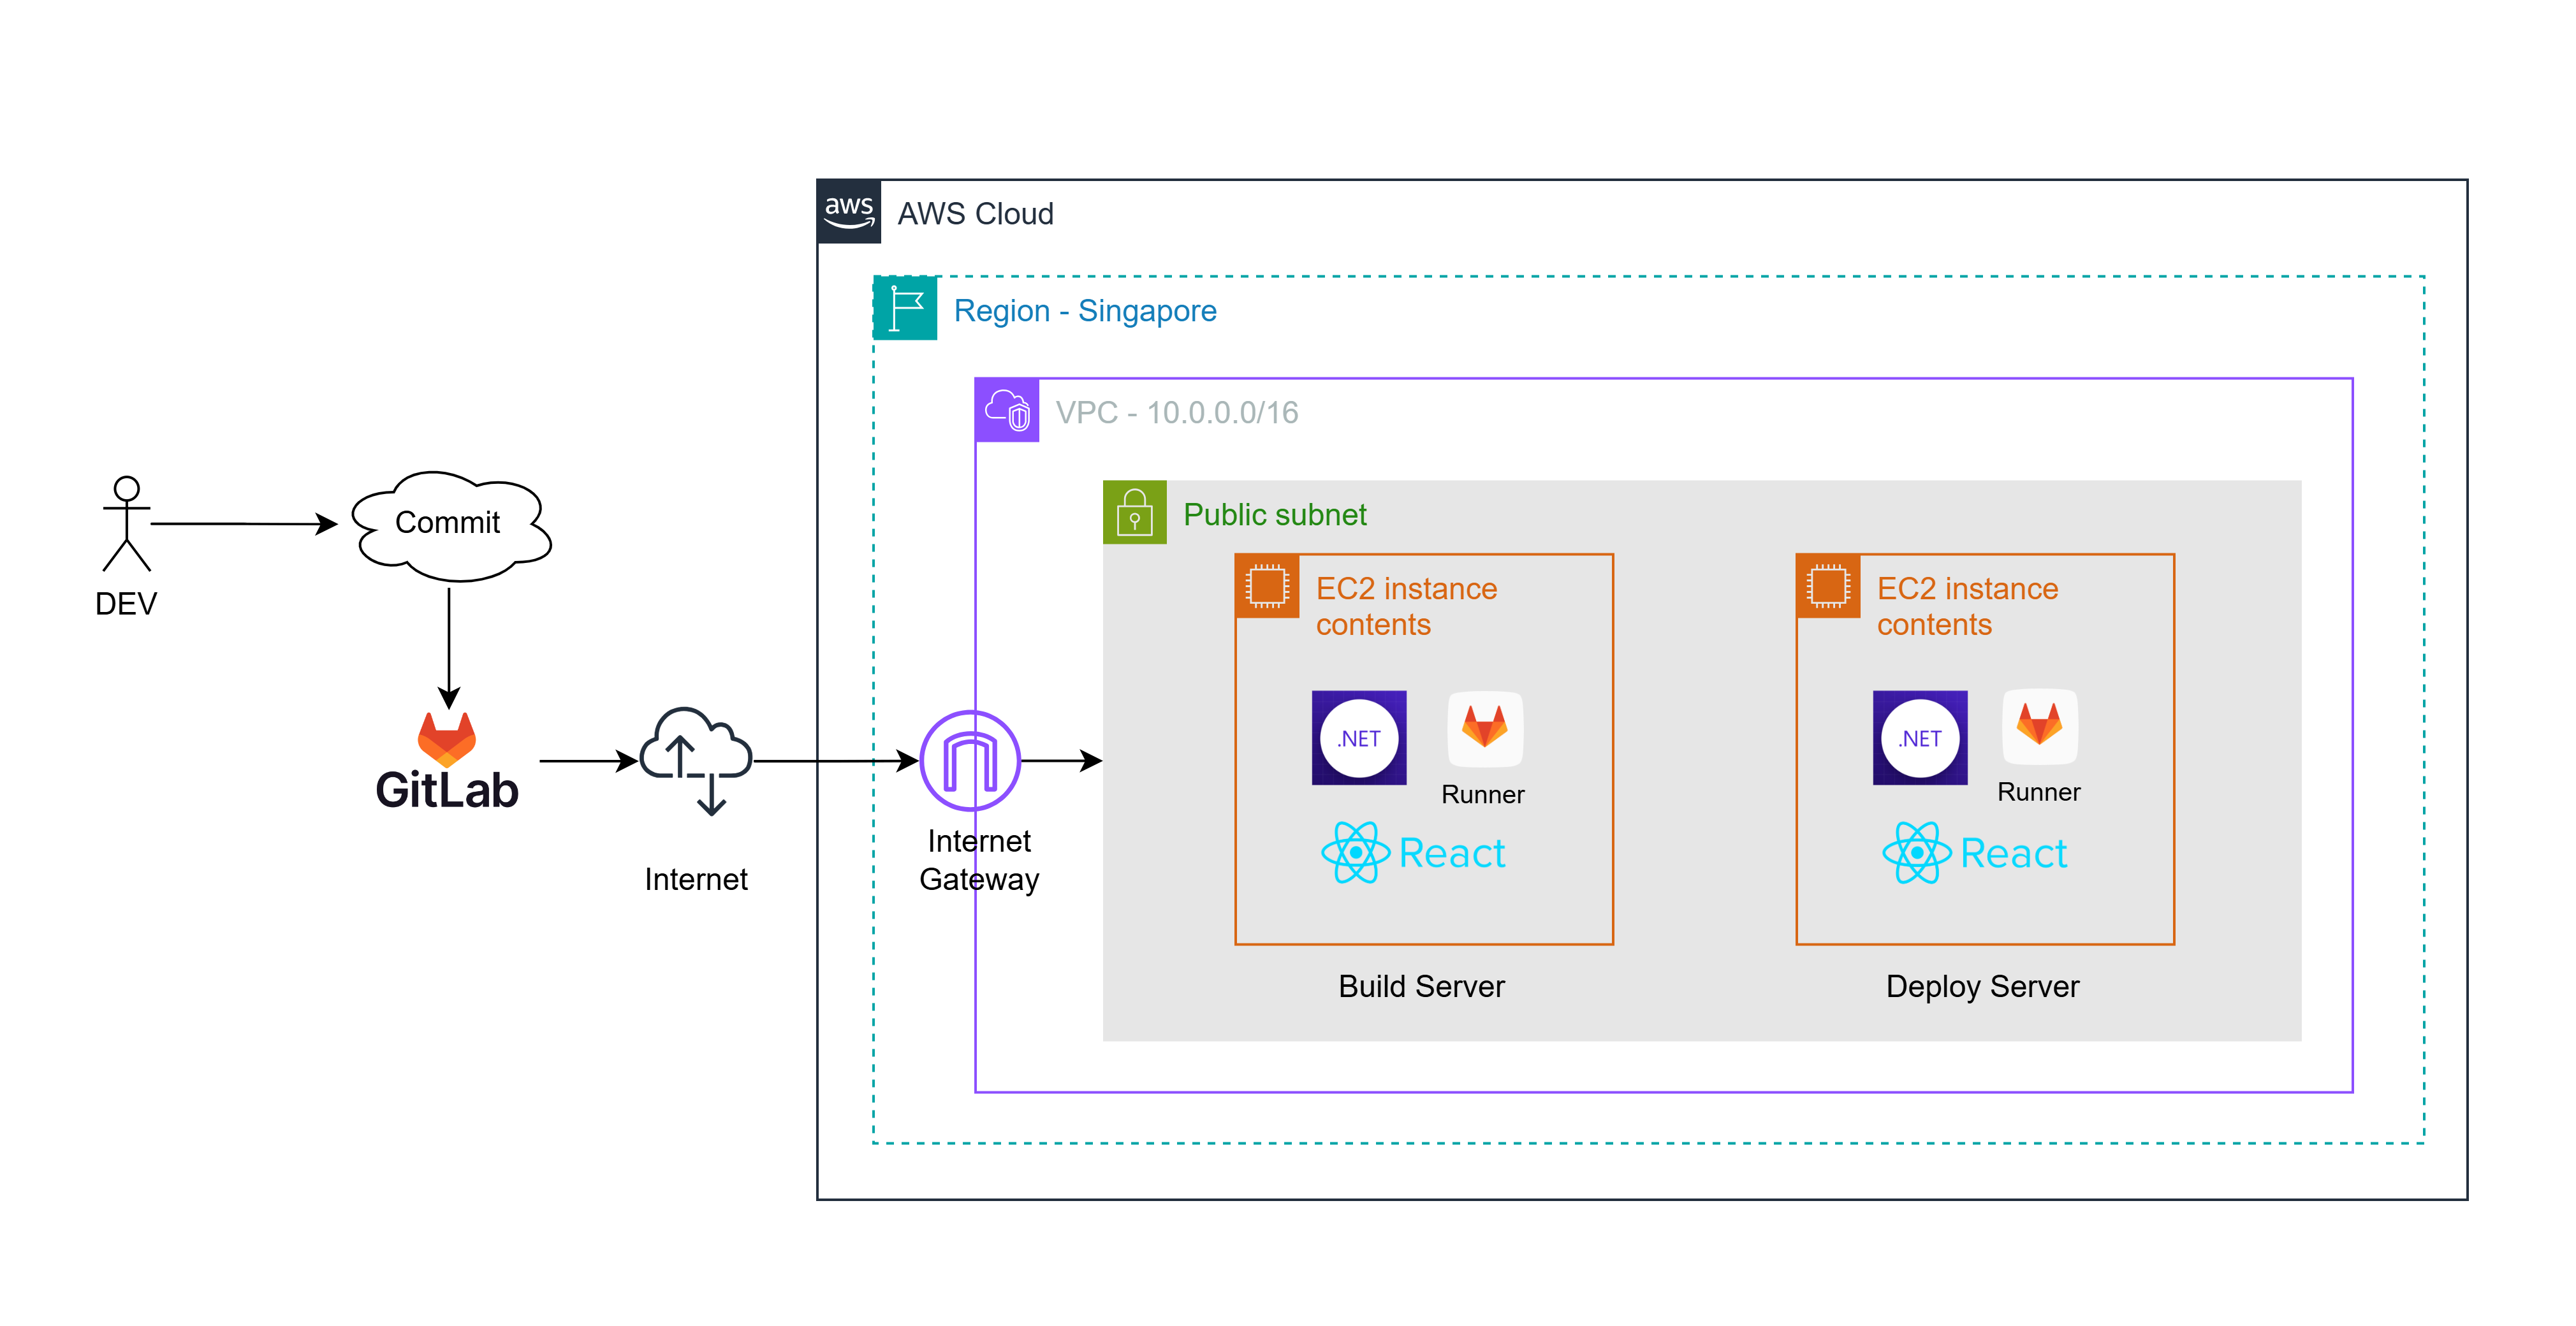Click the arrow from GitLab to Internet
Image resolution: width=2576 pixels, height=1326 pixels.
(x=589, y=761)
